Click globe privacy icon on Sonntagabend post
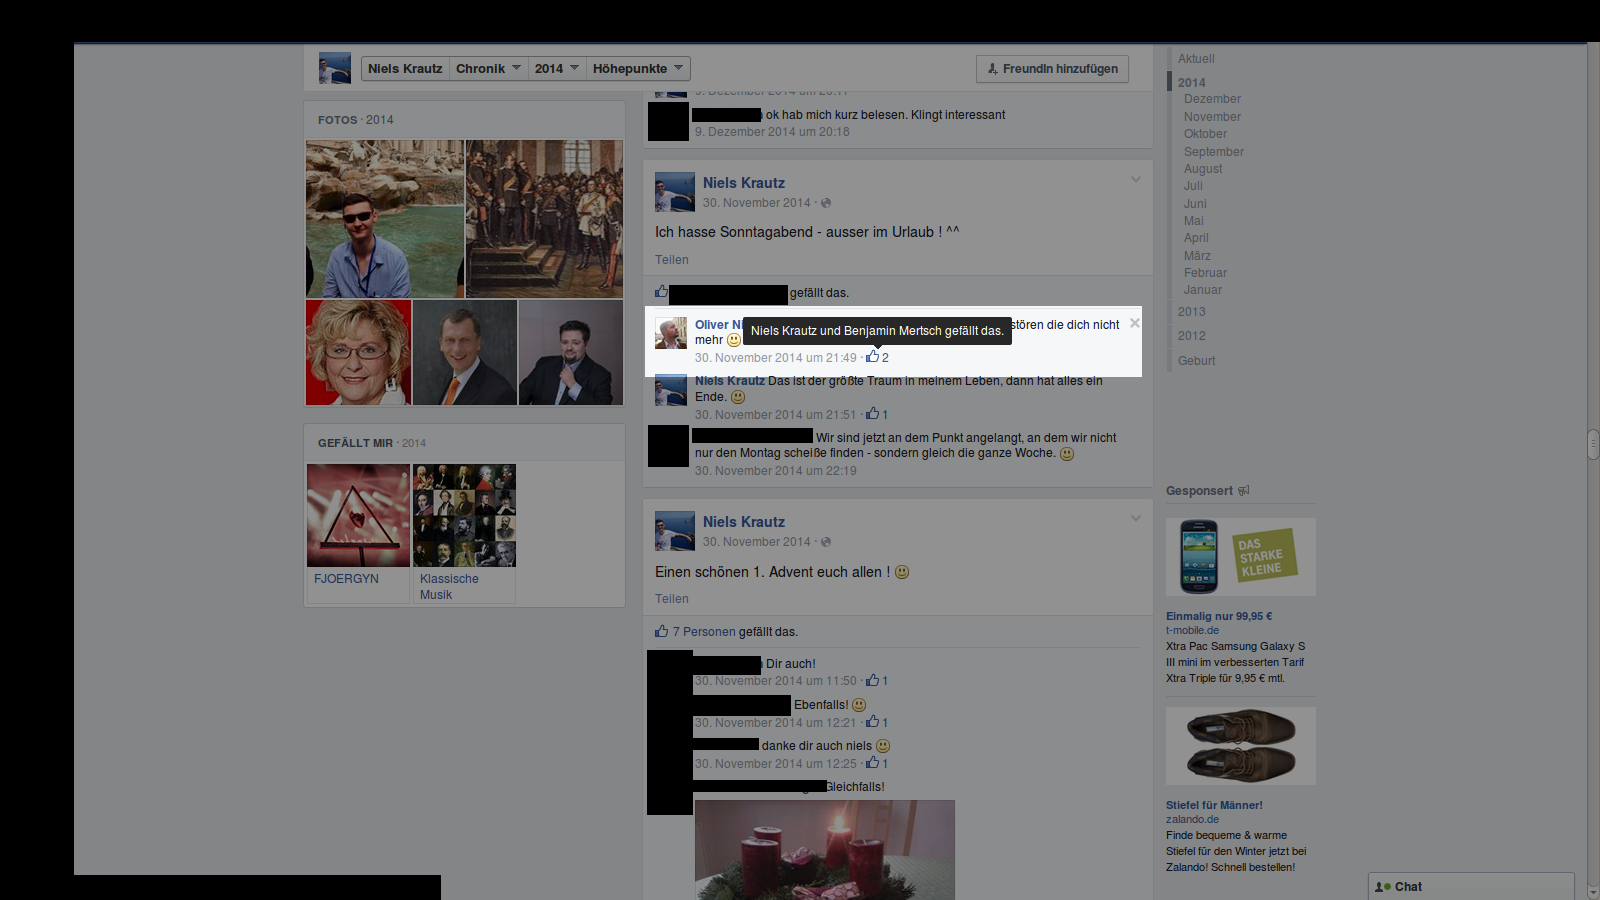This screenshot has width=1600, height=900. [826, 203]
